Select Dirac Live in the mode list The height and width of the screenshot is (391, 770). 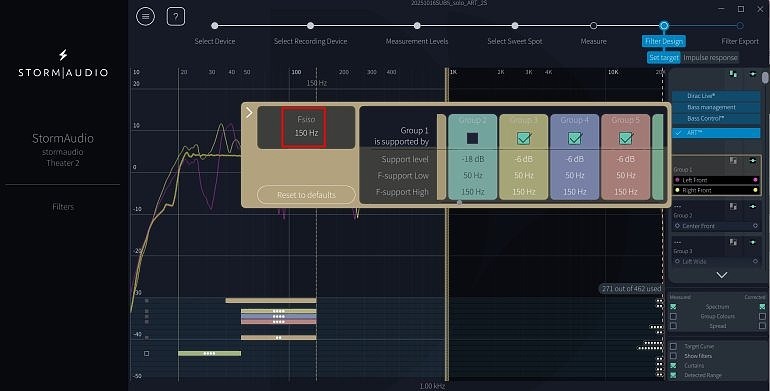coord(716,96)
